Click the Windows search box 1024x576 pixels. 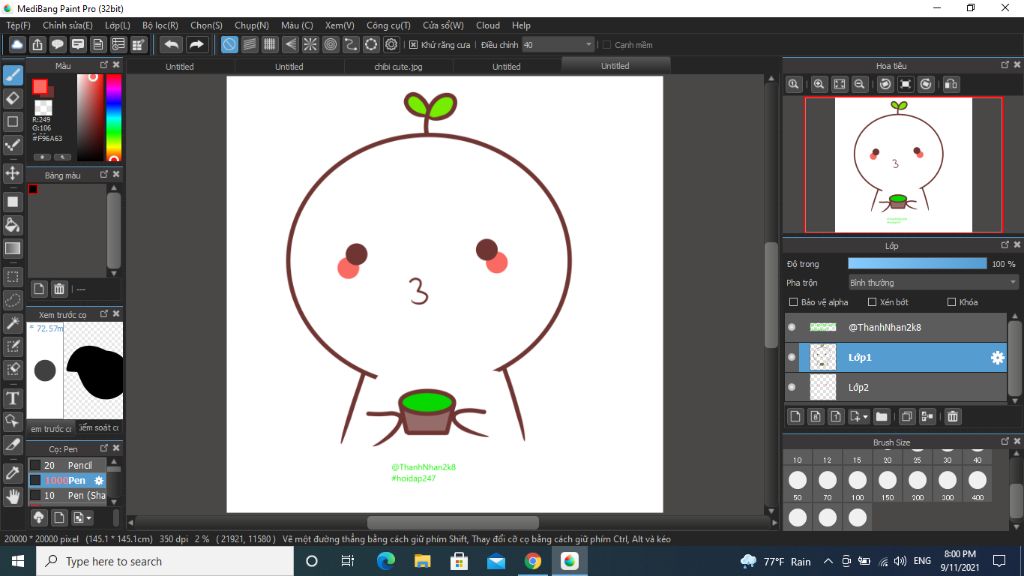[x=165, y=561]
